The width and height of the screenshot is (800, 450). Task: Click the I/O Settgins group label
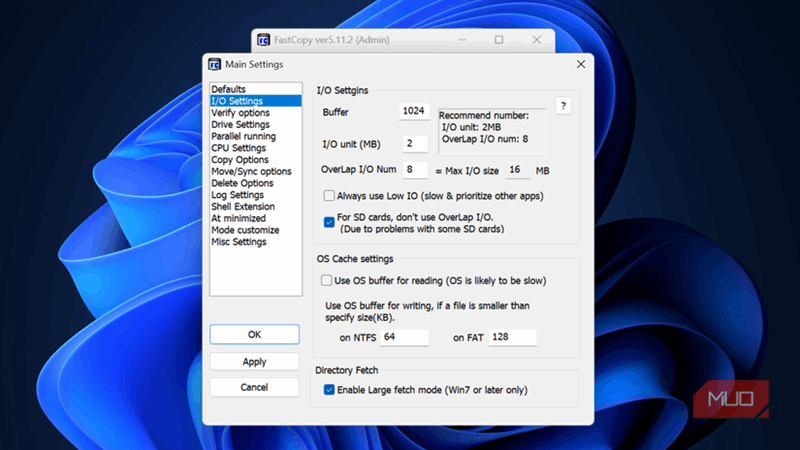342,90
